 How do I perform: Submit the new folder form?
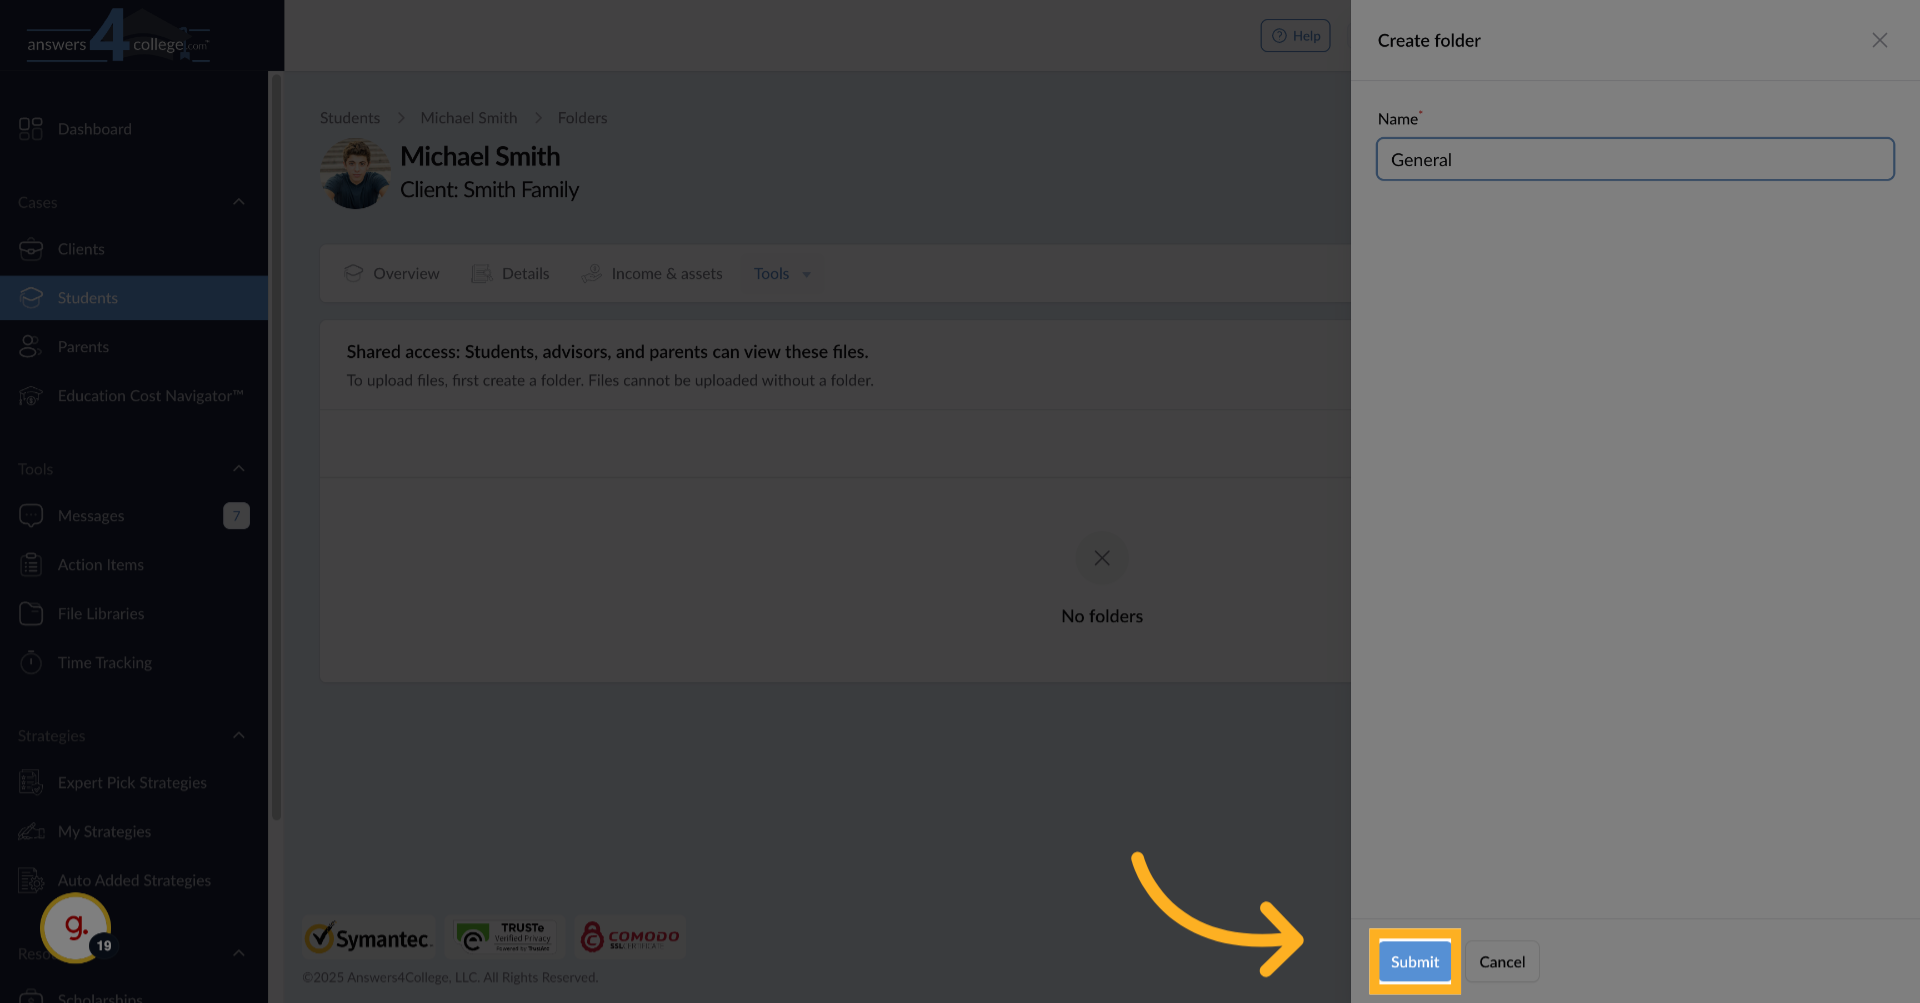coord(1415,962)
